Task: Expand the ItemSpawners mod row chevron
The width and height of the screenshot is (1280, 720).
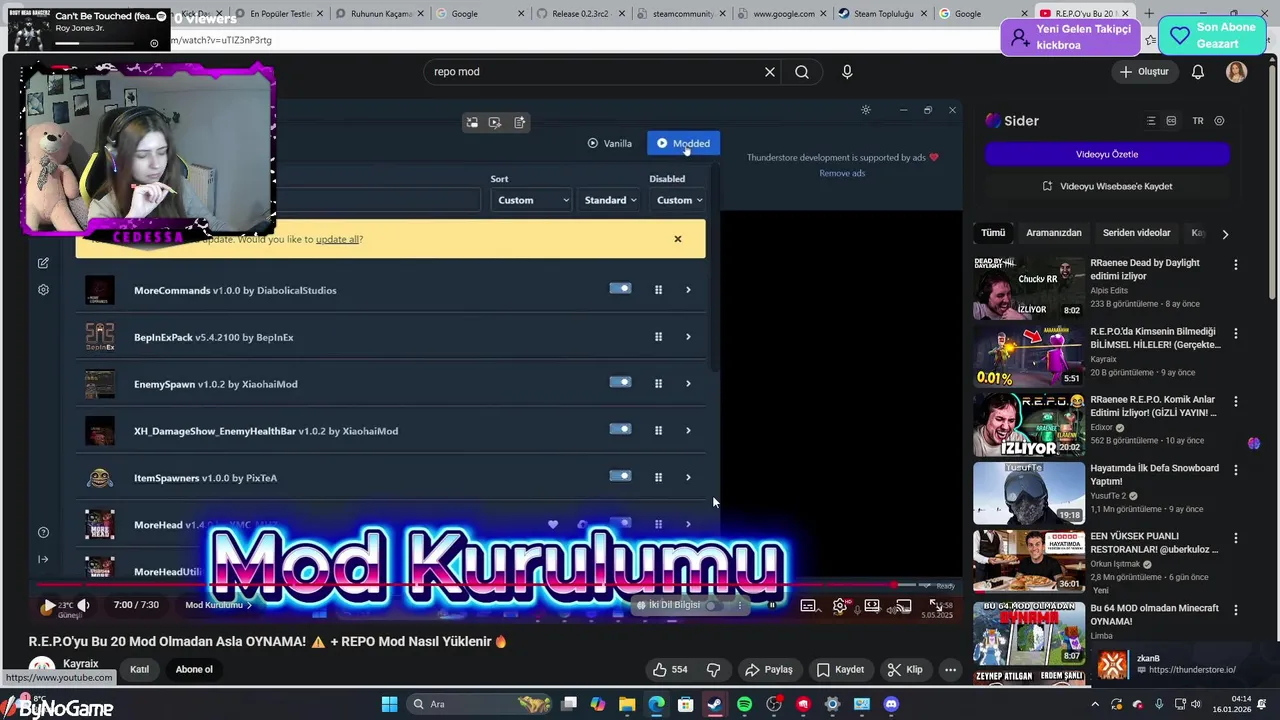Action: 688,478
